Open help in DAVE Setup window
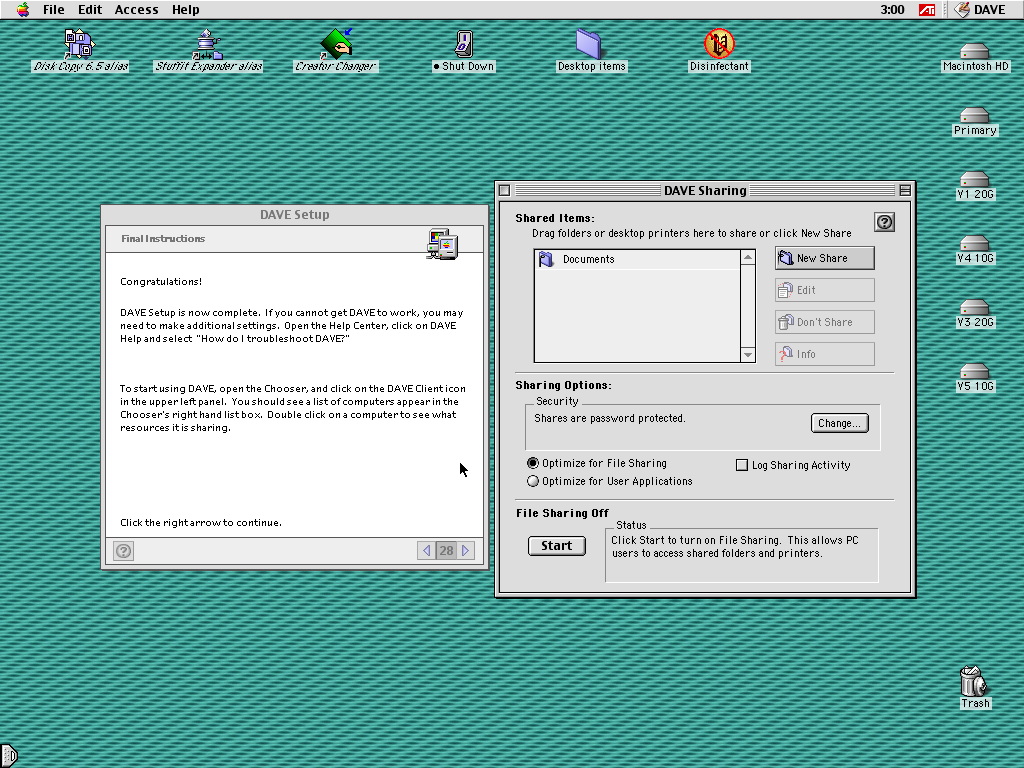Viewport: 1024px width, 768px height. pyautogui.click(x=123, y=551)
